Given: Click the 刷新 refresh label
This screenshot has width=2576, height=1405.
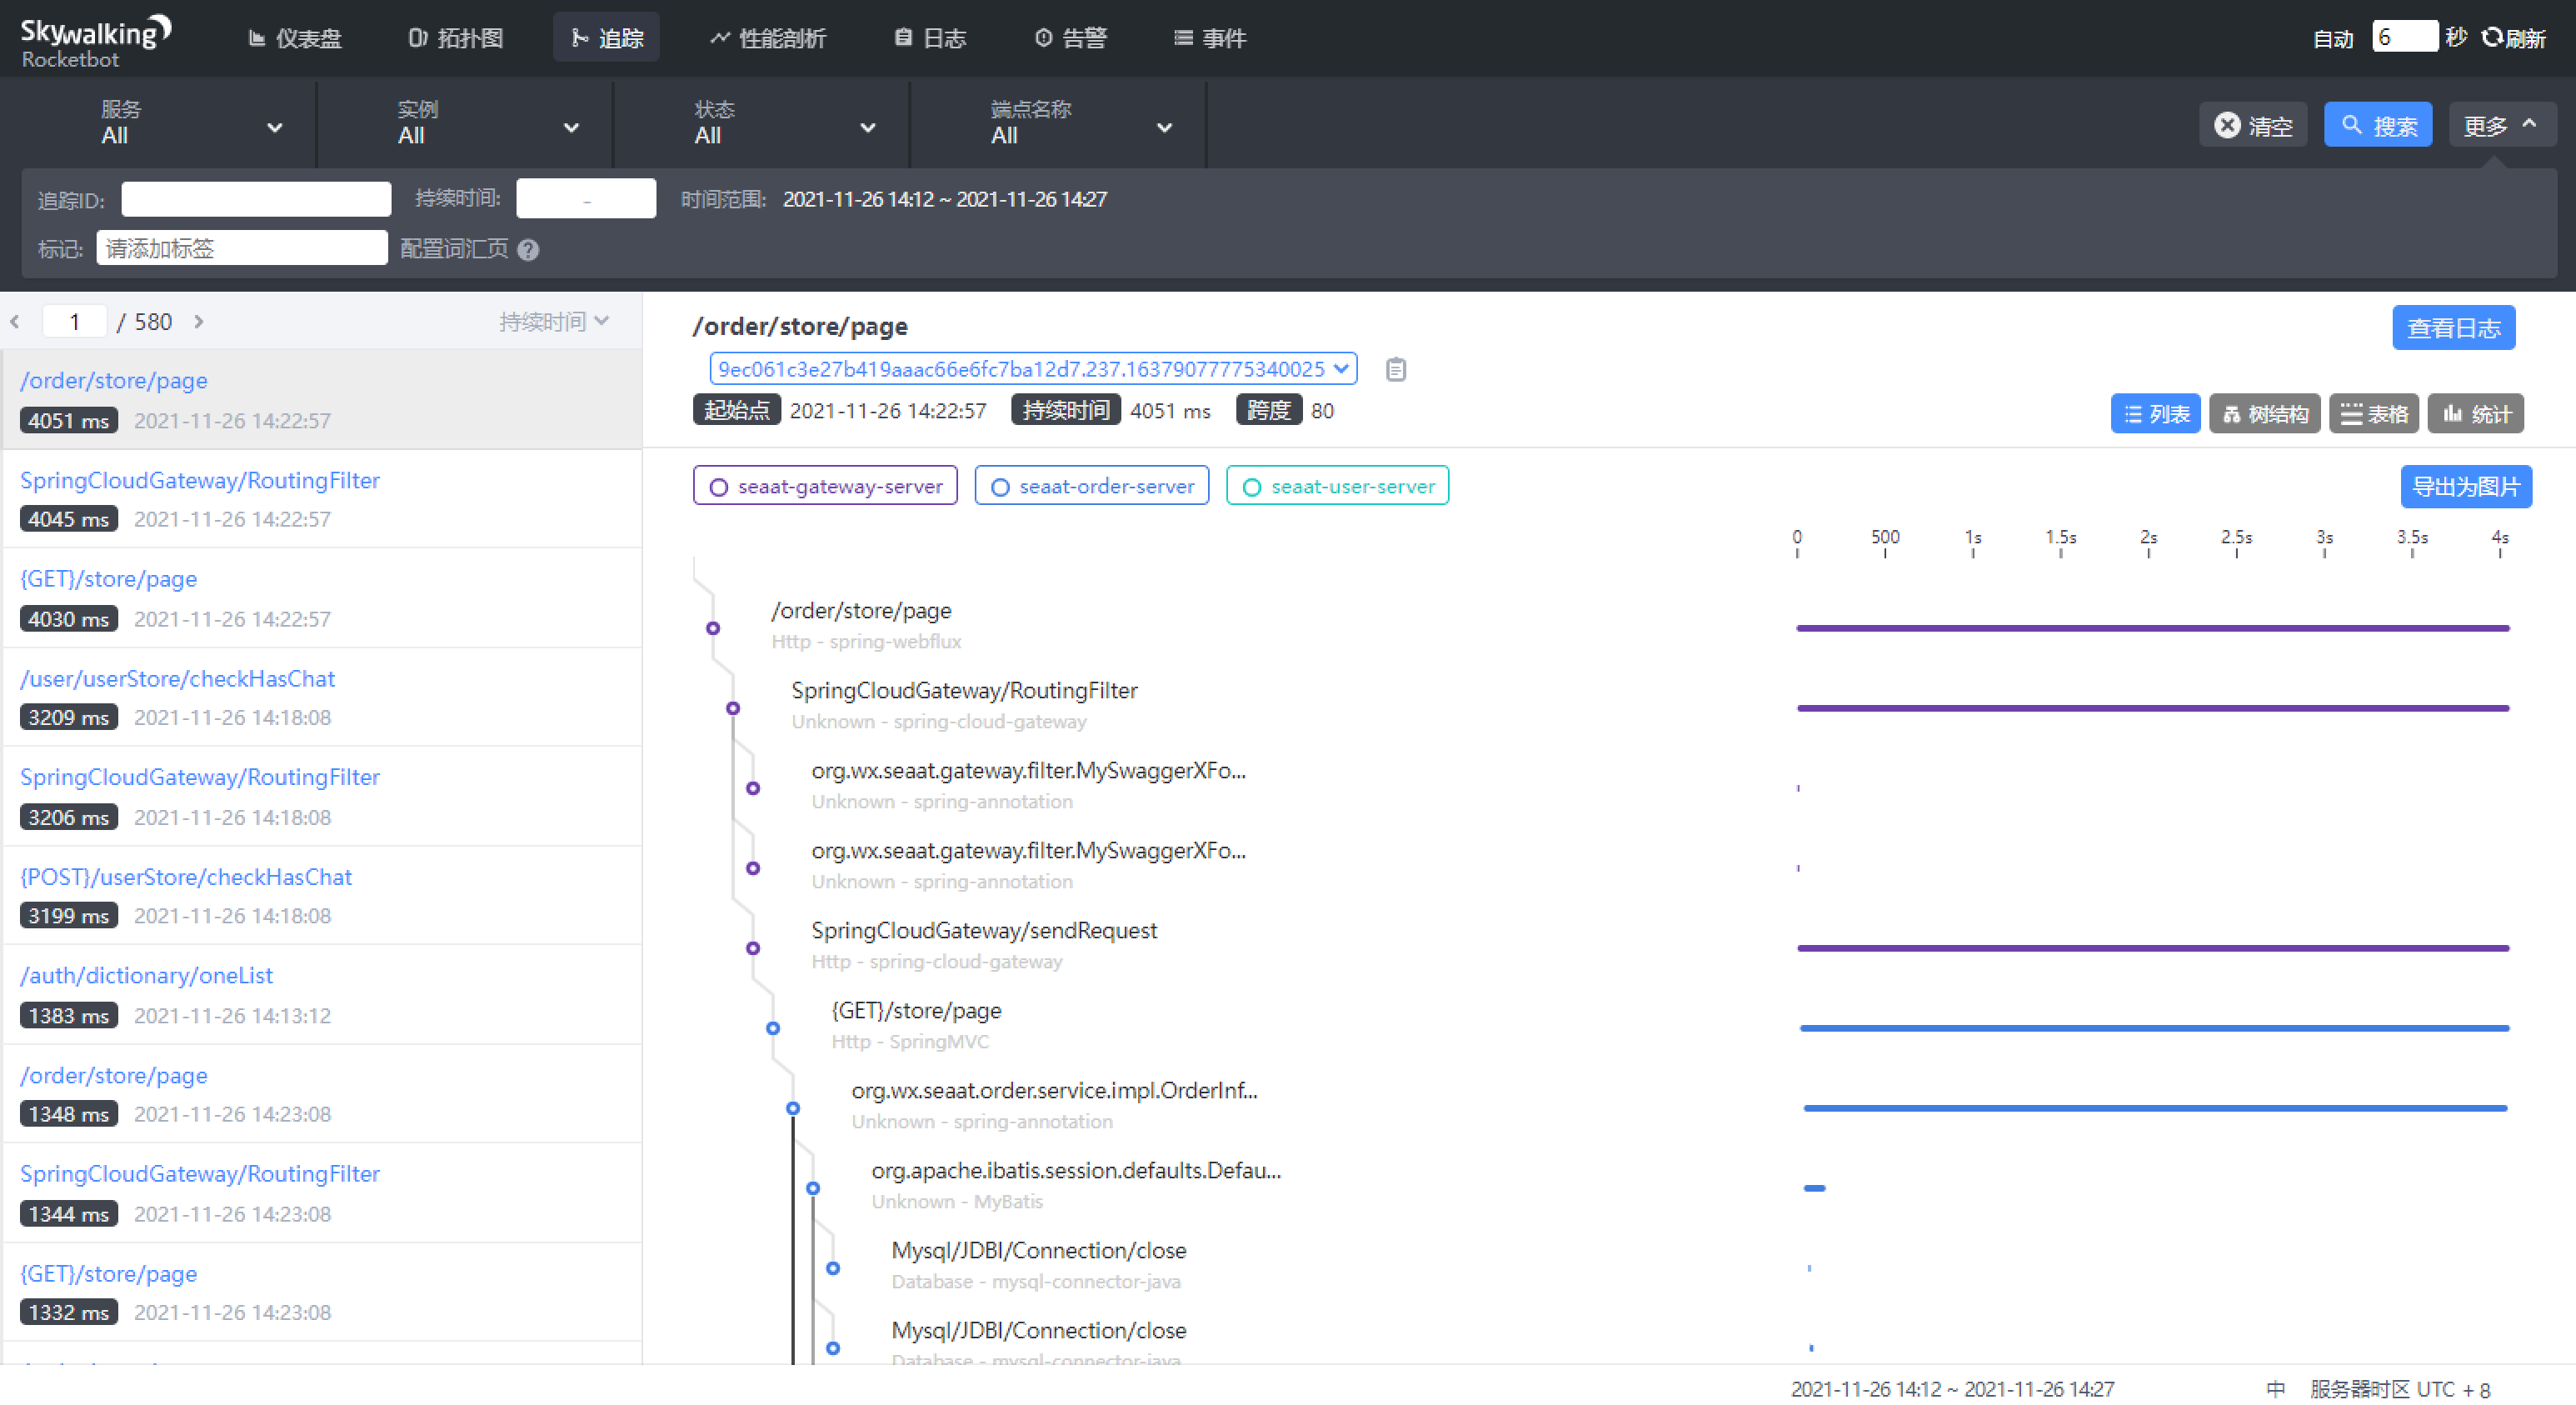Looking at the screenshot, I should tap(2526, 38).
